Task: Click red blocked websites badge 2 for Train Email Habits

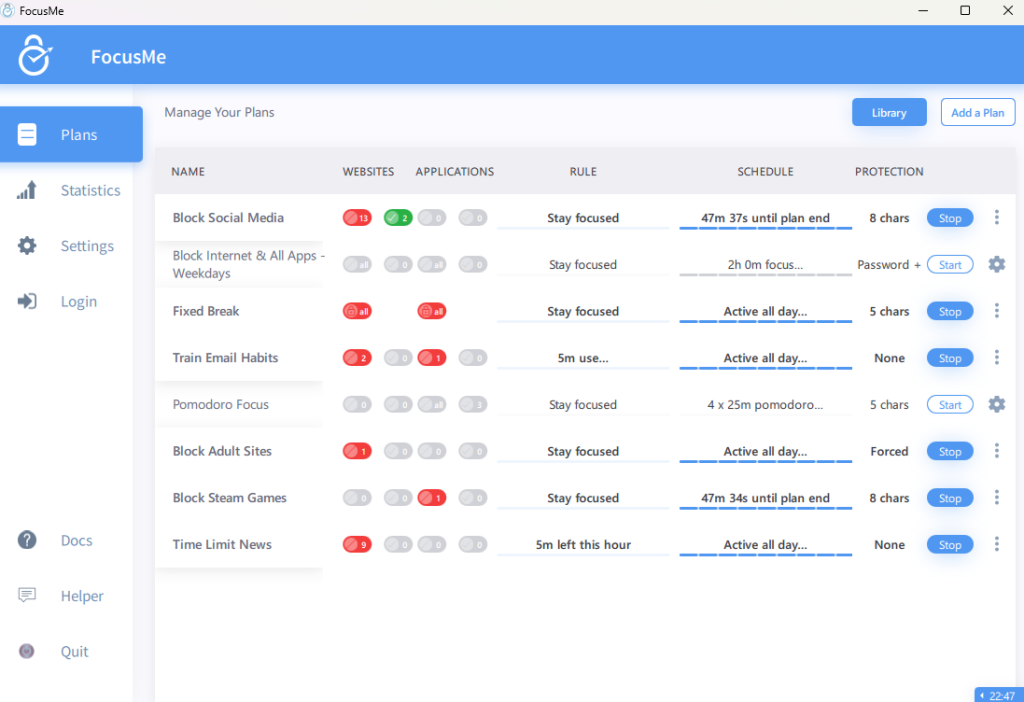Action: click(x=357, y=358)
